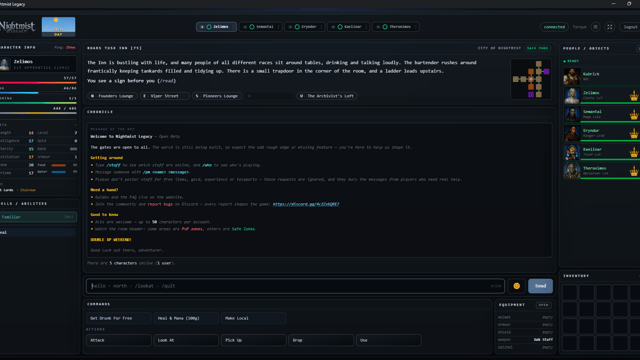Toggle fullscreen with the expand-arrows icon
Viewport: 640px width, 360px height.
pos(610,27)
